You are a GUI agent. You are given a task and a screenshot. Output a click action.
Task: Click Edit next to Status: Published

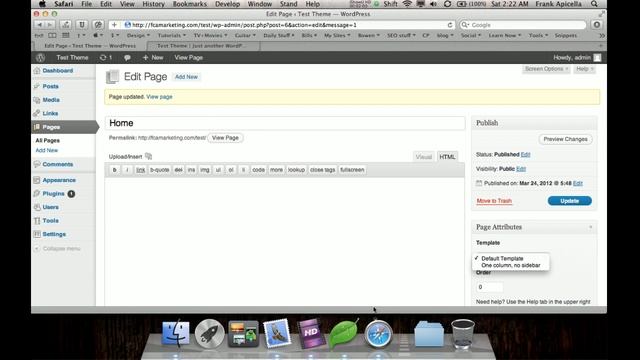pos(525,155)
